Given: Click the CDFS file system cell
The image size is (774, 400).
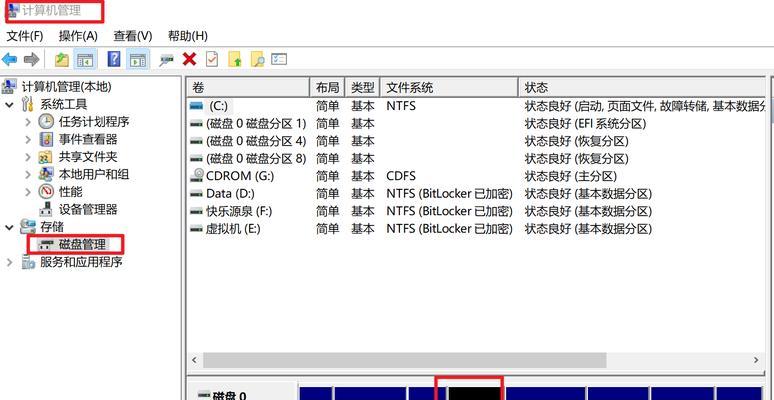Looking at the screenshot, I should [401, 176].
